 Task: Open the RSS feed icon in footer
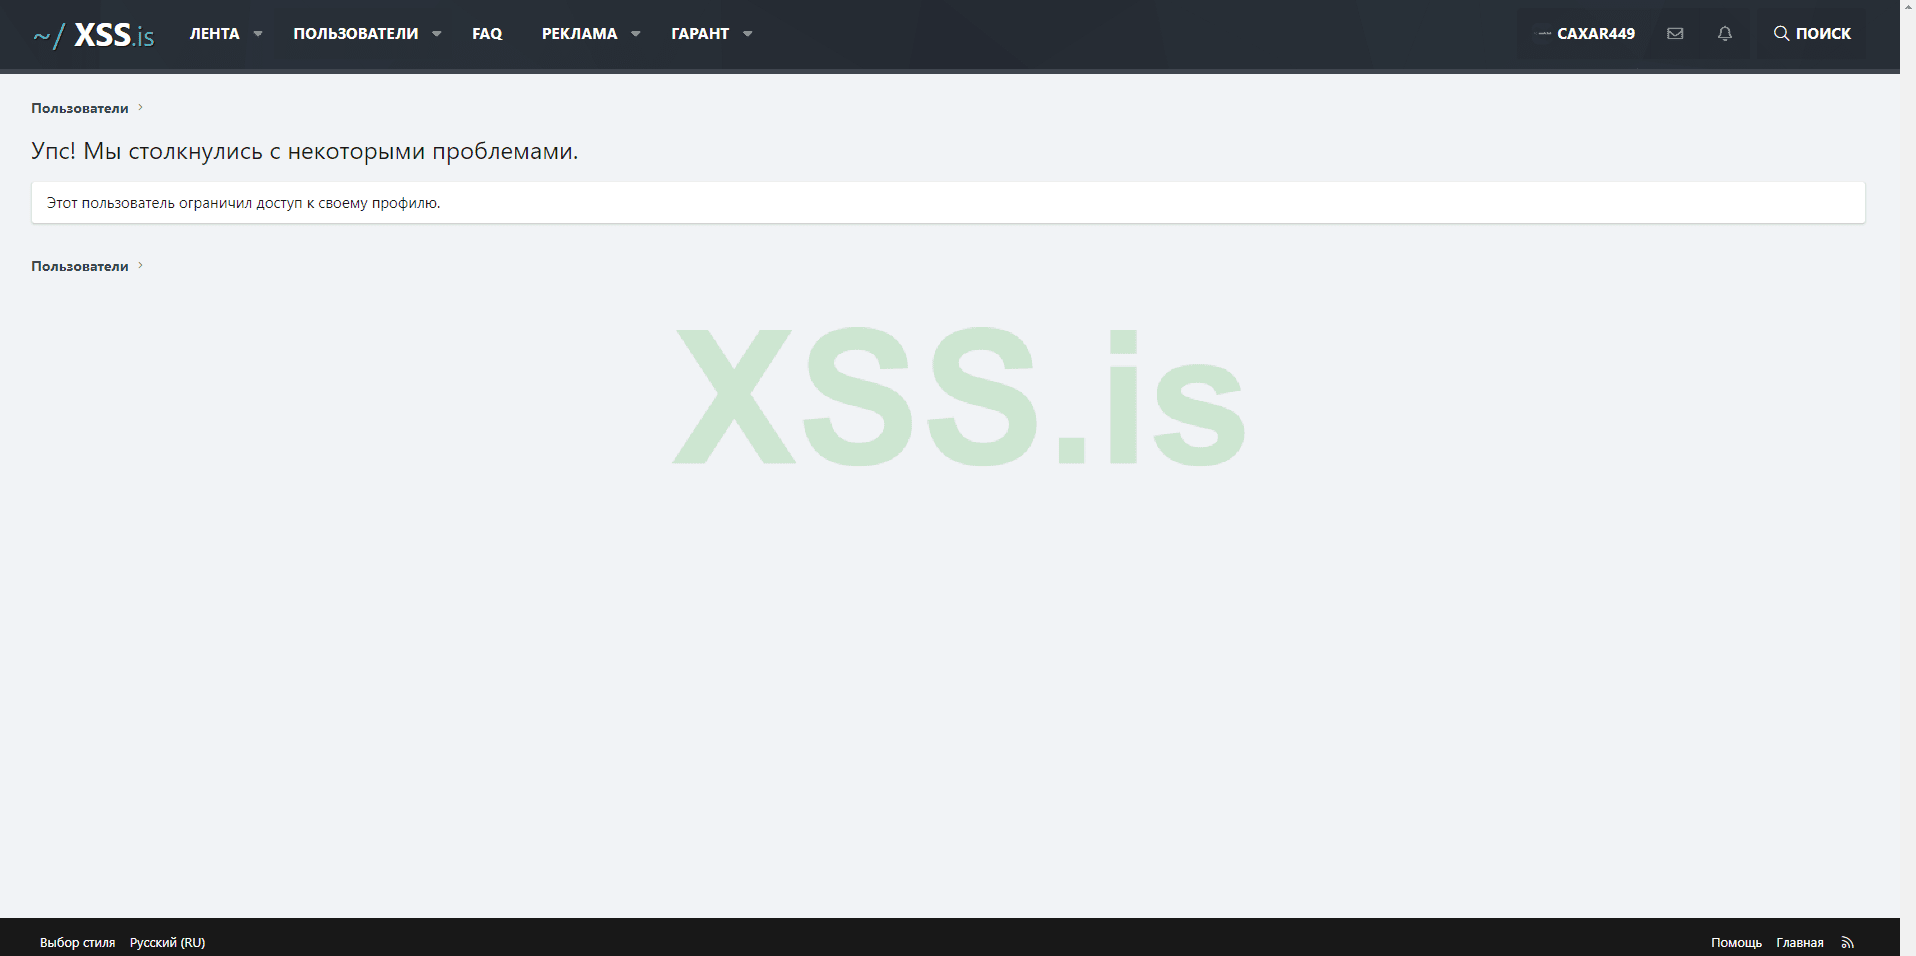pyautogui.click(x=1848, y=943)
